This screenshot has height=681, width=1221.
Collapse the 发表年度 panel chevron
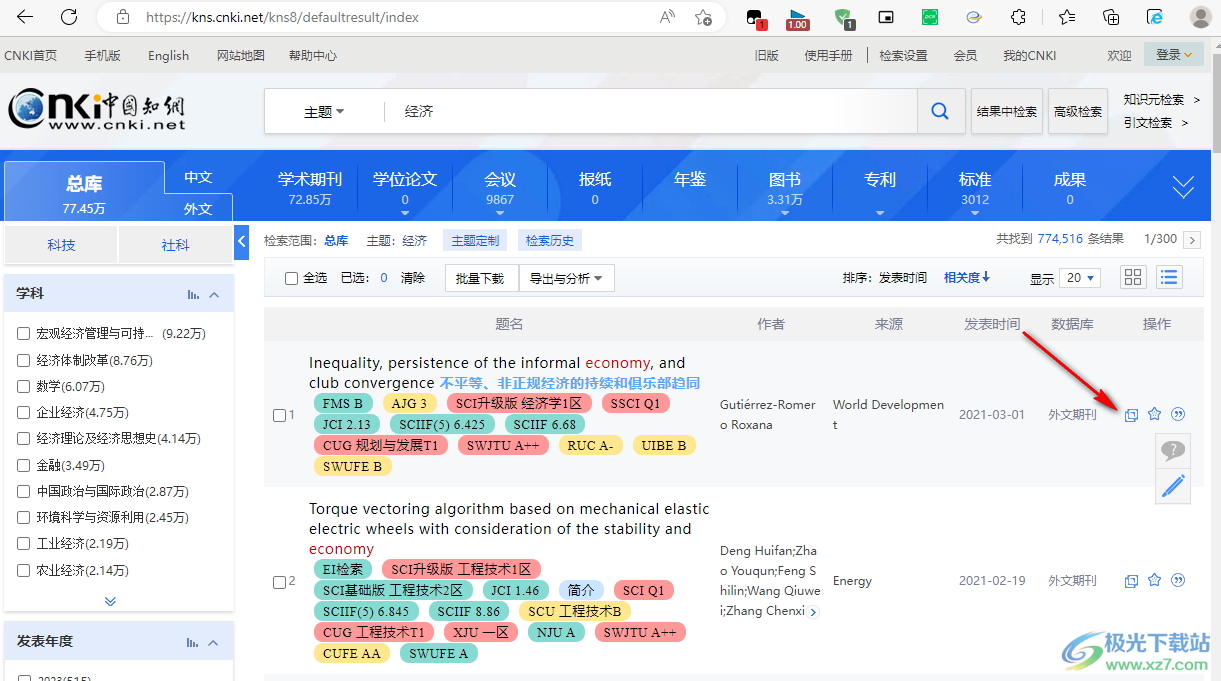pos(214,642)
